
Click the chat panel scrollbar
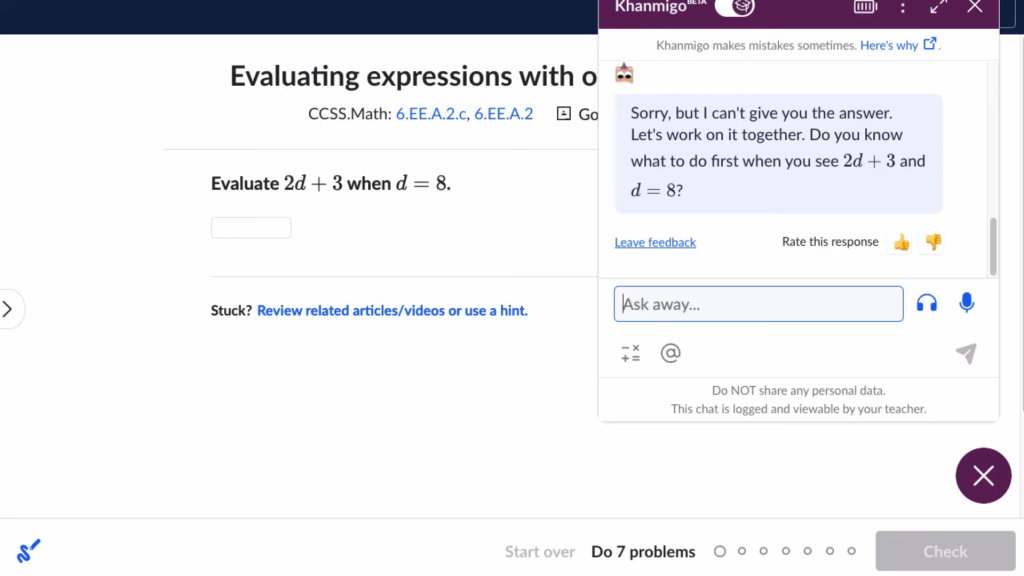[x=993, y=245]
